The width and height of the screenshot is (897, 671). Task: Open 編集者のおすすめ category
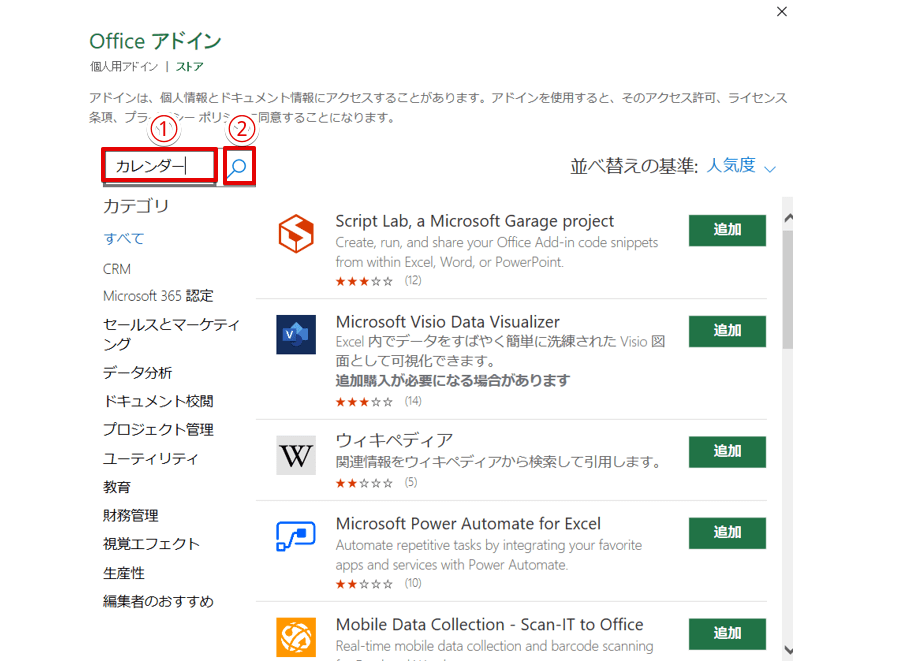tap(158, 601)
